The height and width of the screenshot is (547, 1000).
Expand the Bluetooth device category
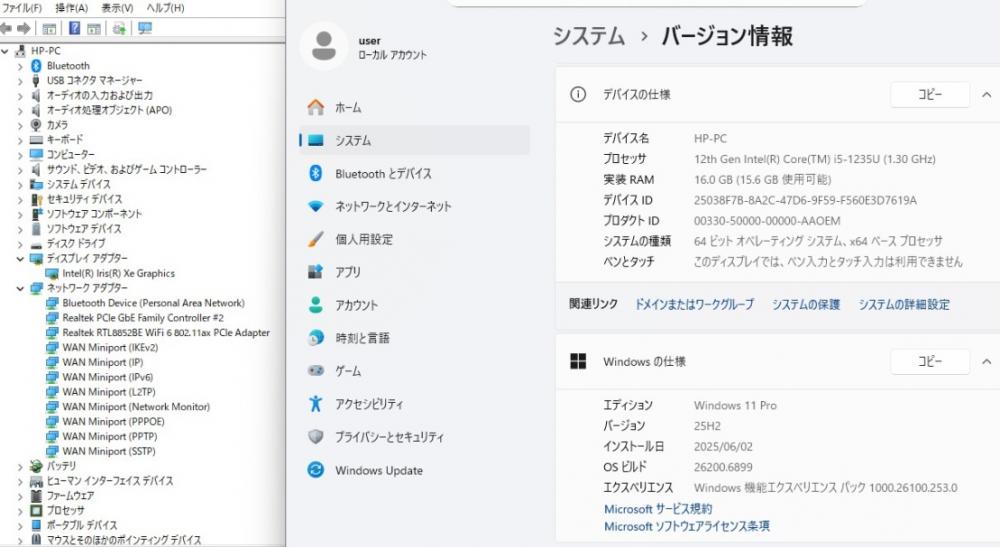coord(22,66)
